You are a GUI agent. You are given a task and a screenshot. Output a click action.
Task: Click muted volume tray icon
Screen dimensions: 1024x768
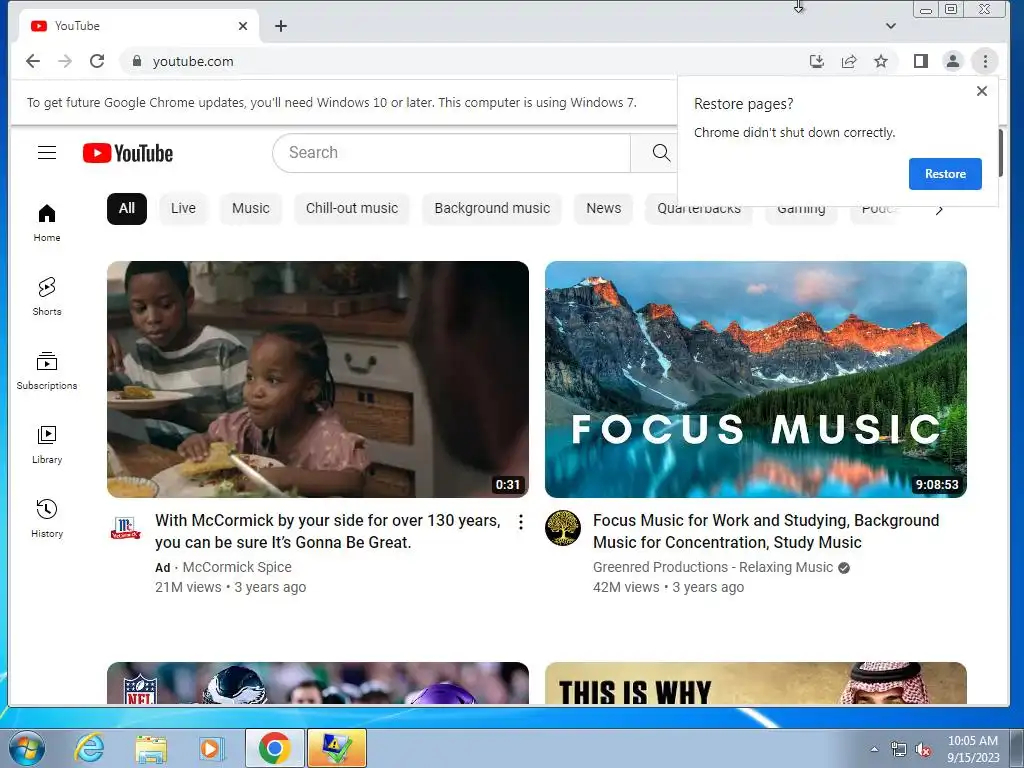pyautogui.click(x=923, y=750)
